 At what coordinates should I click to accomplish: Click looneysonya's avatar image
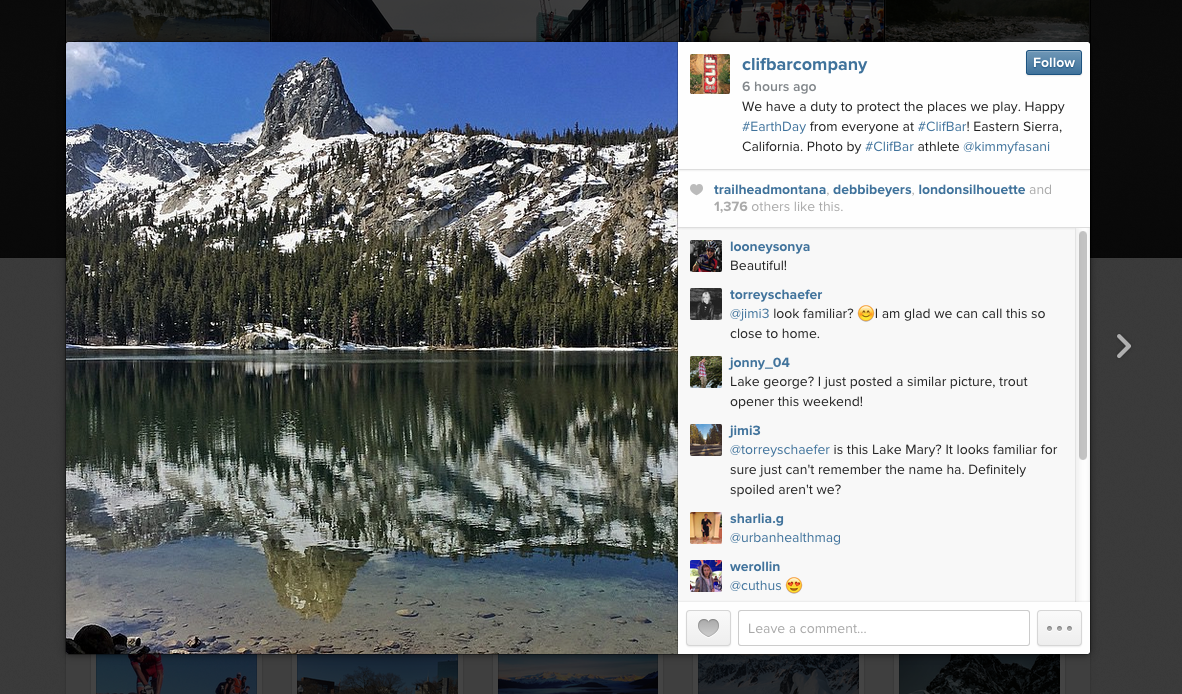706,256
